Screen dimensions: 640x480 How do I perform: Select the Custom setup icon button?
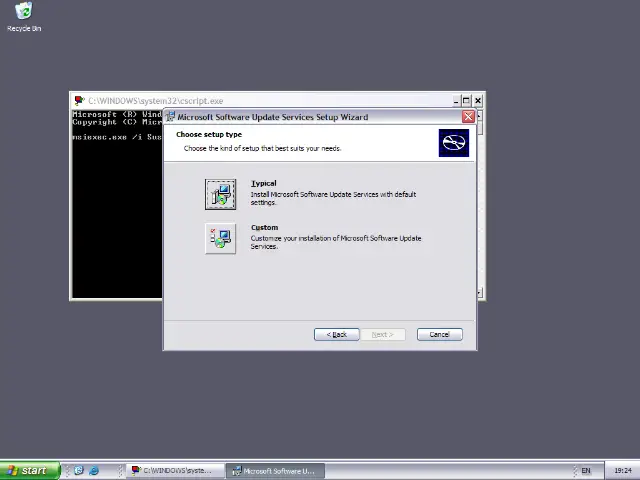[x=220, y=238]
